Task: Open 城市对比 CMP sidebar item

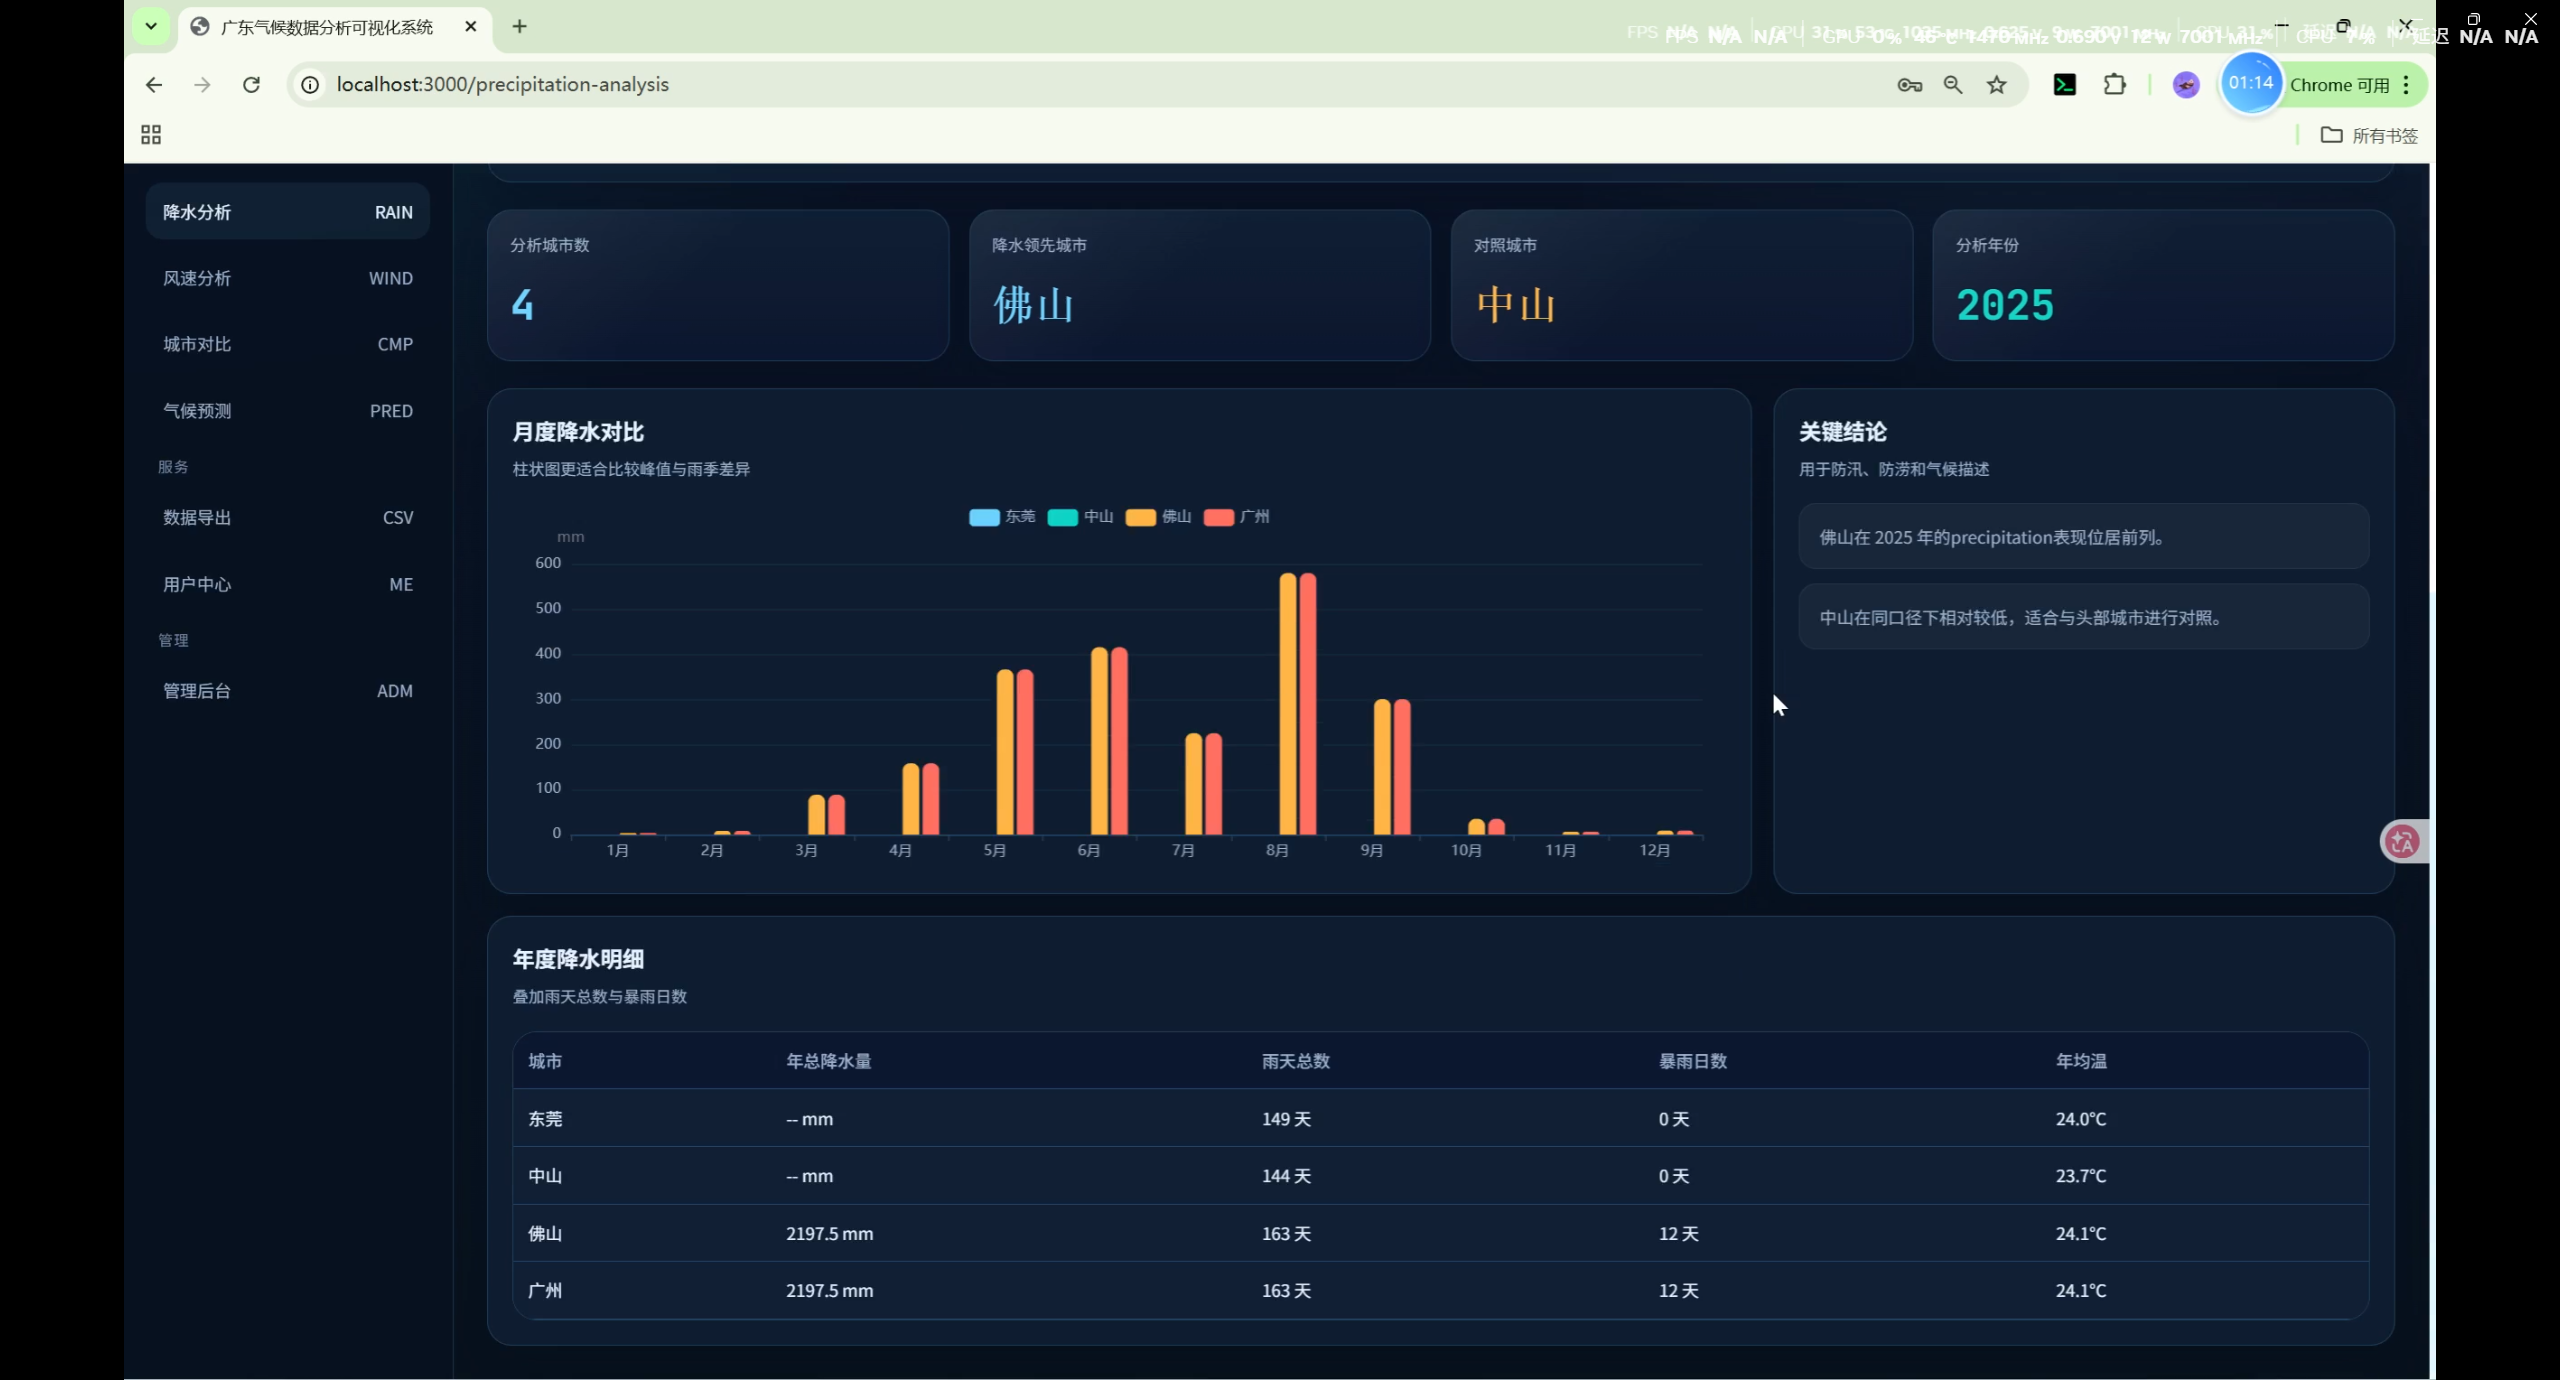Action: 287,344
